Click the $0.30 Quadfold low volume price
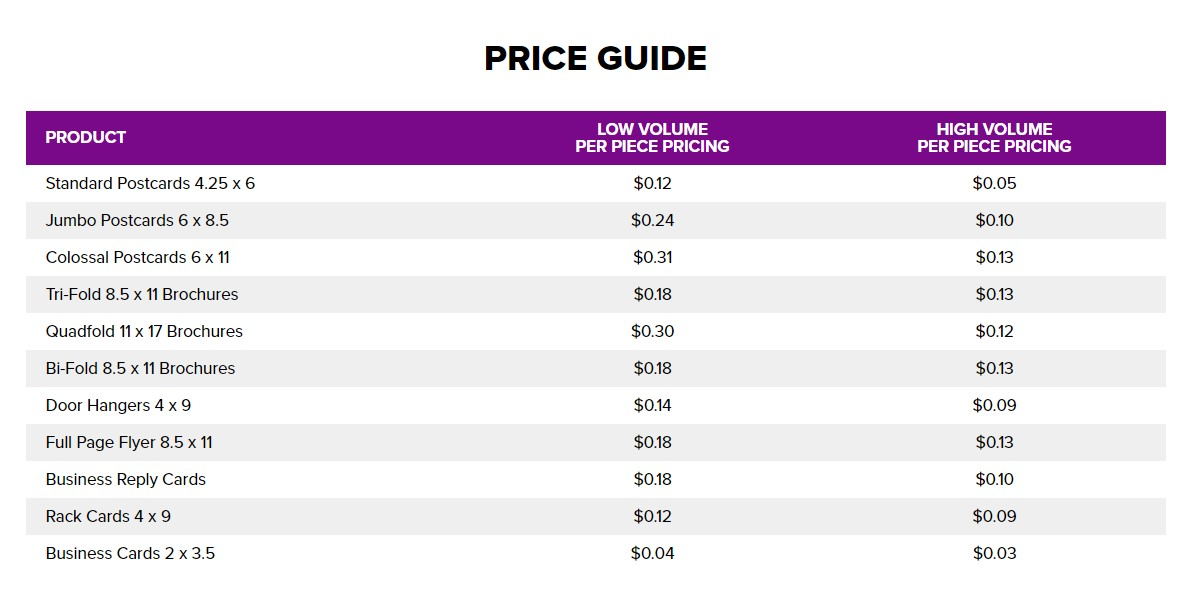Screen dimensions: 1200x603 pyautogui.click(x=652, y=332)
